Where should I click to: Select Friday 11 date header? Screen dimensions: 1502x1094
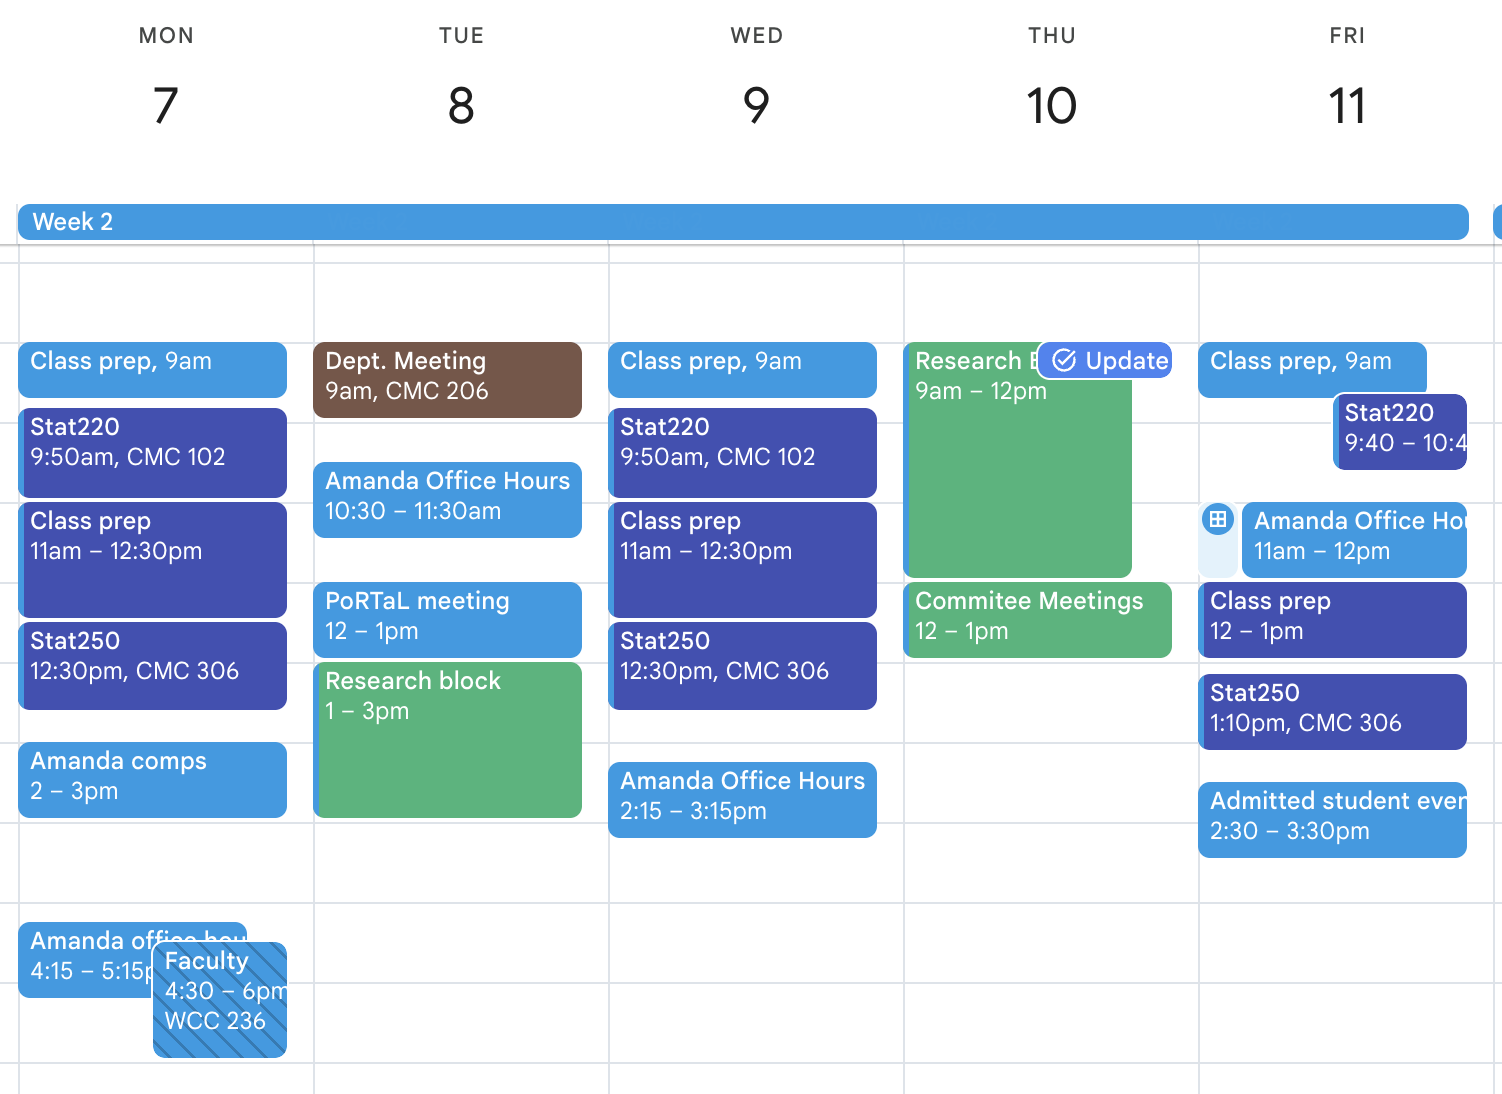1346,105
